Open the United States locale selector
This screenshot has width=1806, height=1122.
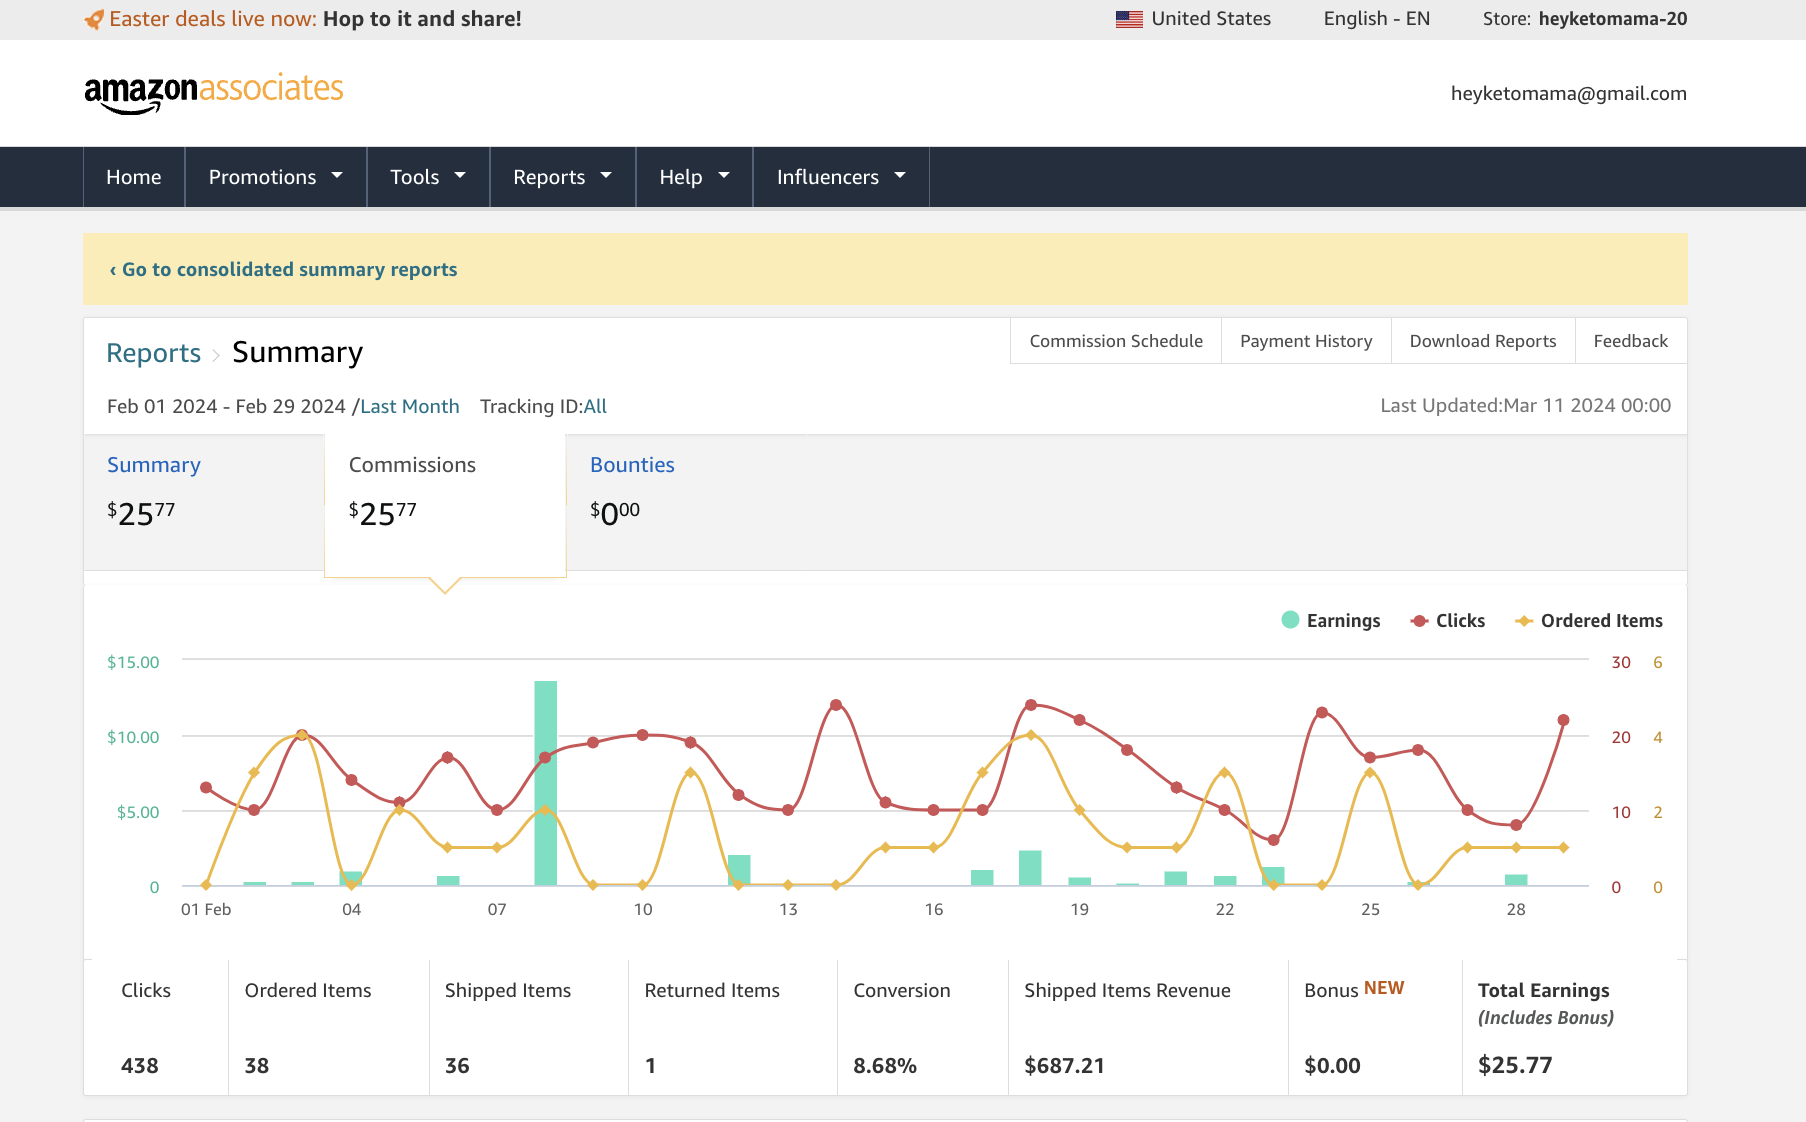click(x=1193, y=19)
